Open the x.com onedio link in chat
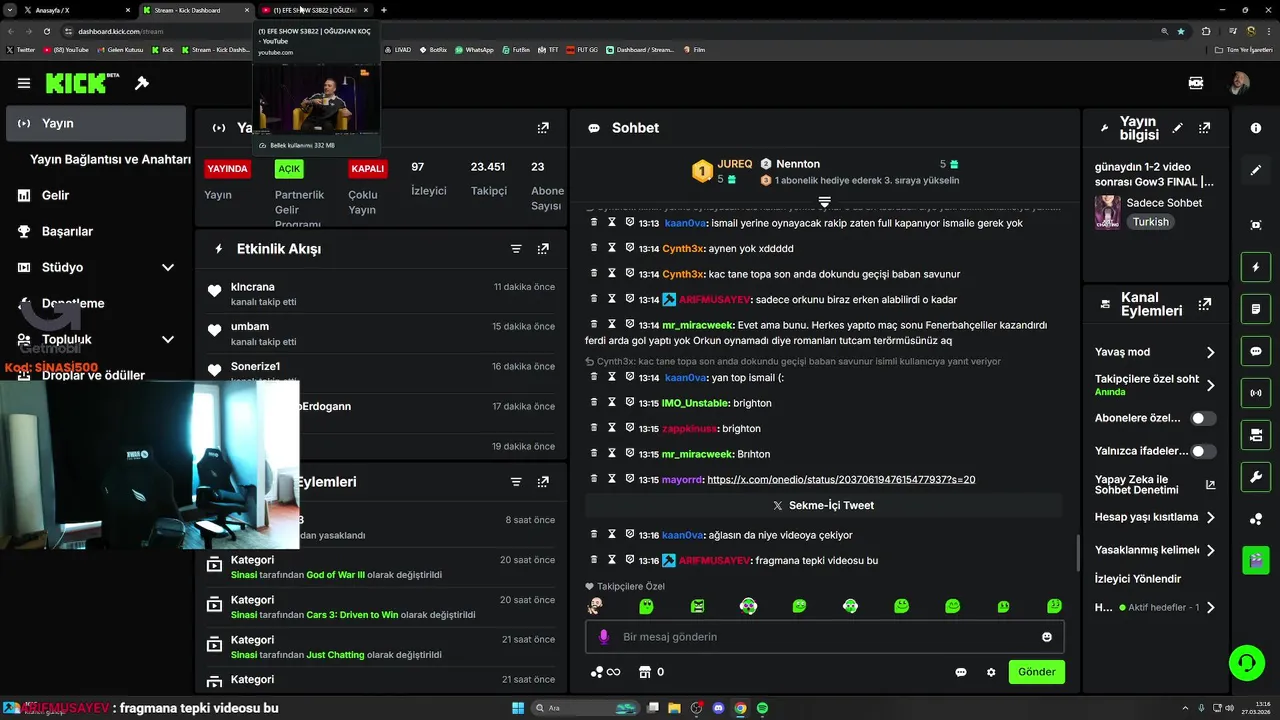1280x720 pixels. coord(841,480)
